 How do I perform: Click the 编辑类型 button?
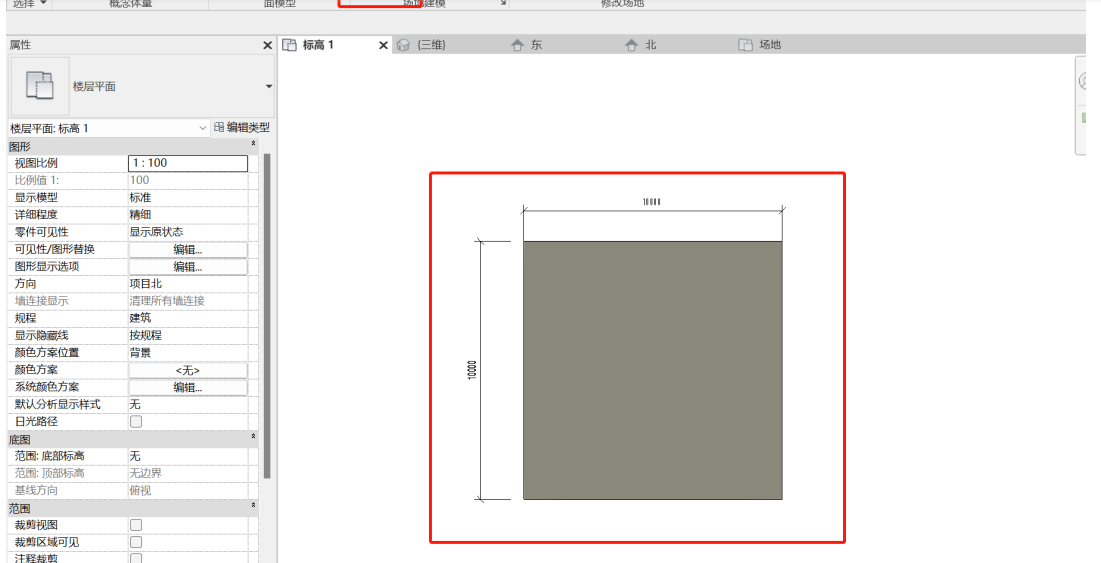(242, 128)
